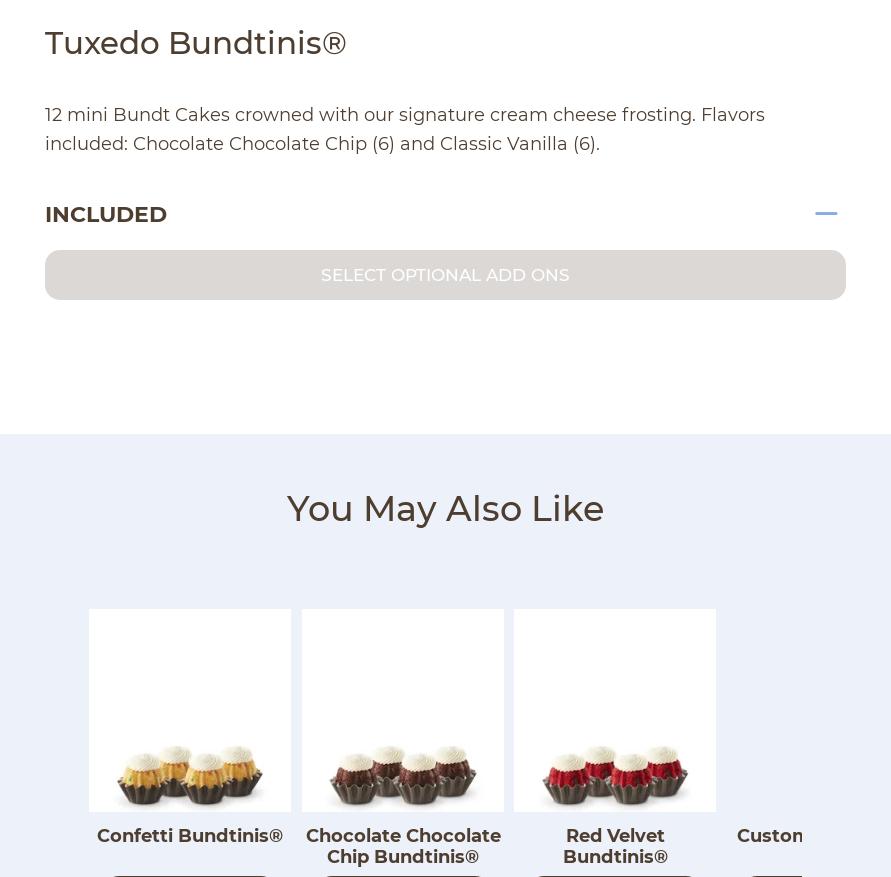891x877 pixels.
Task: Click the ® symbol after Tuxedo Bundtinis
Action: tap(335, 44)
